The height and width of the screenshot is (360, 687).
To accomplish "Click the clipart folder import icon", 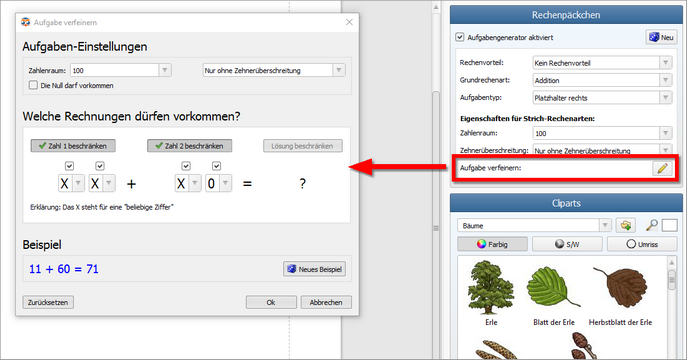I will point(626,226).
